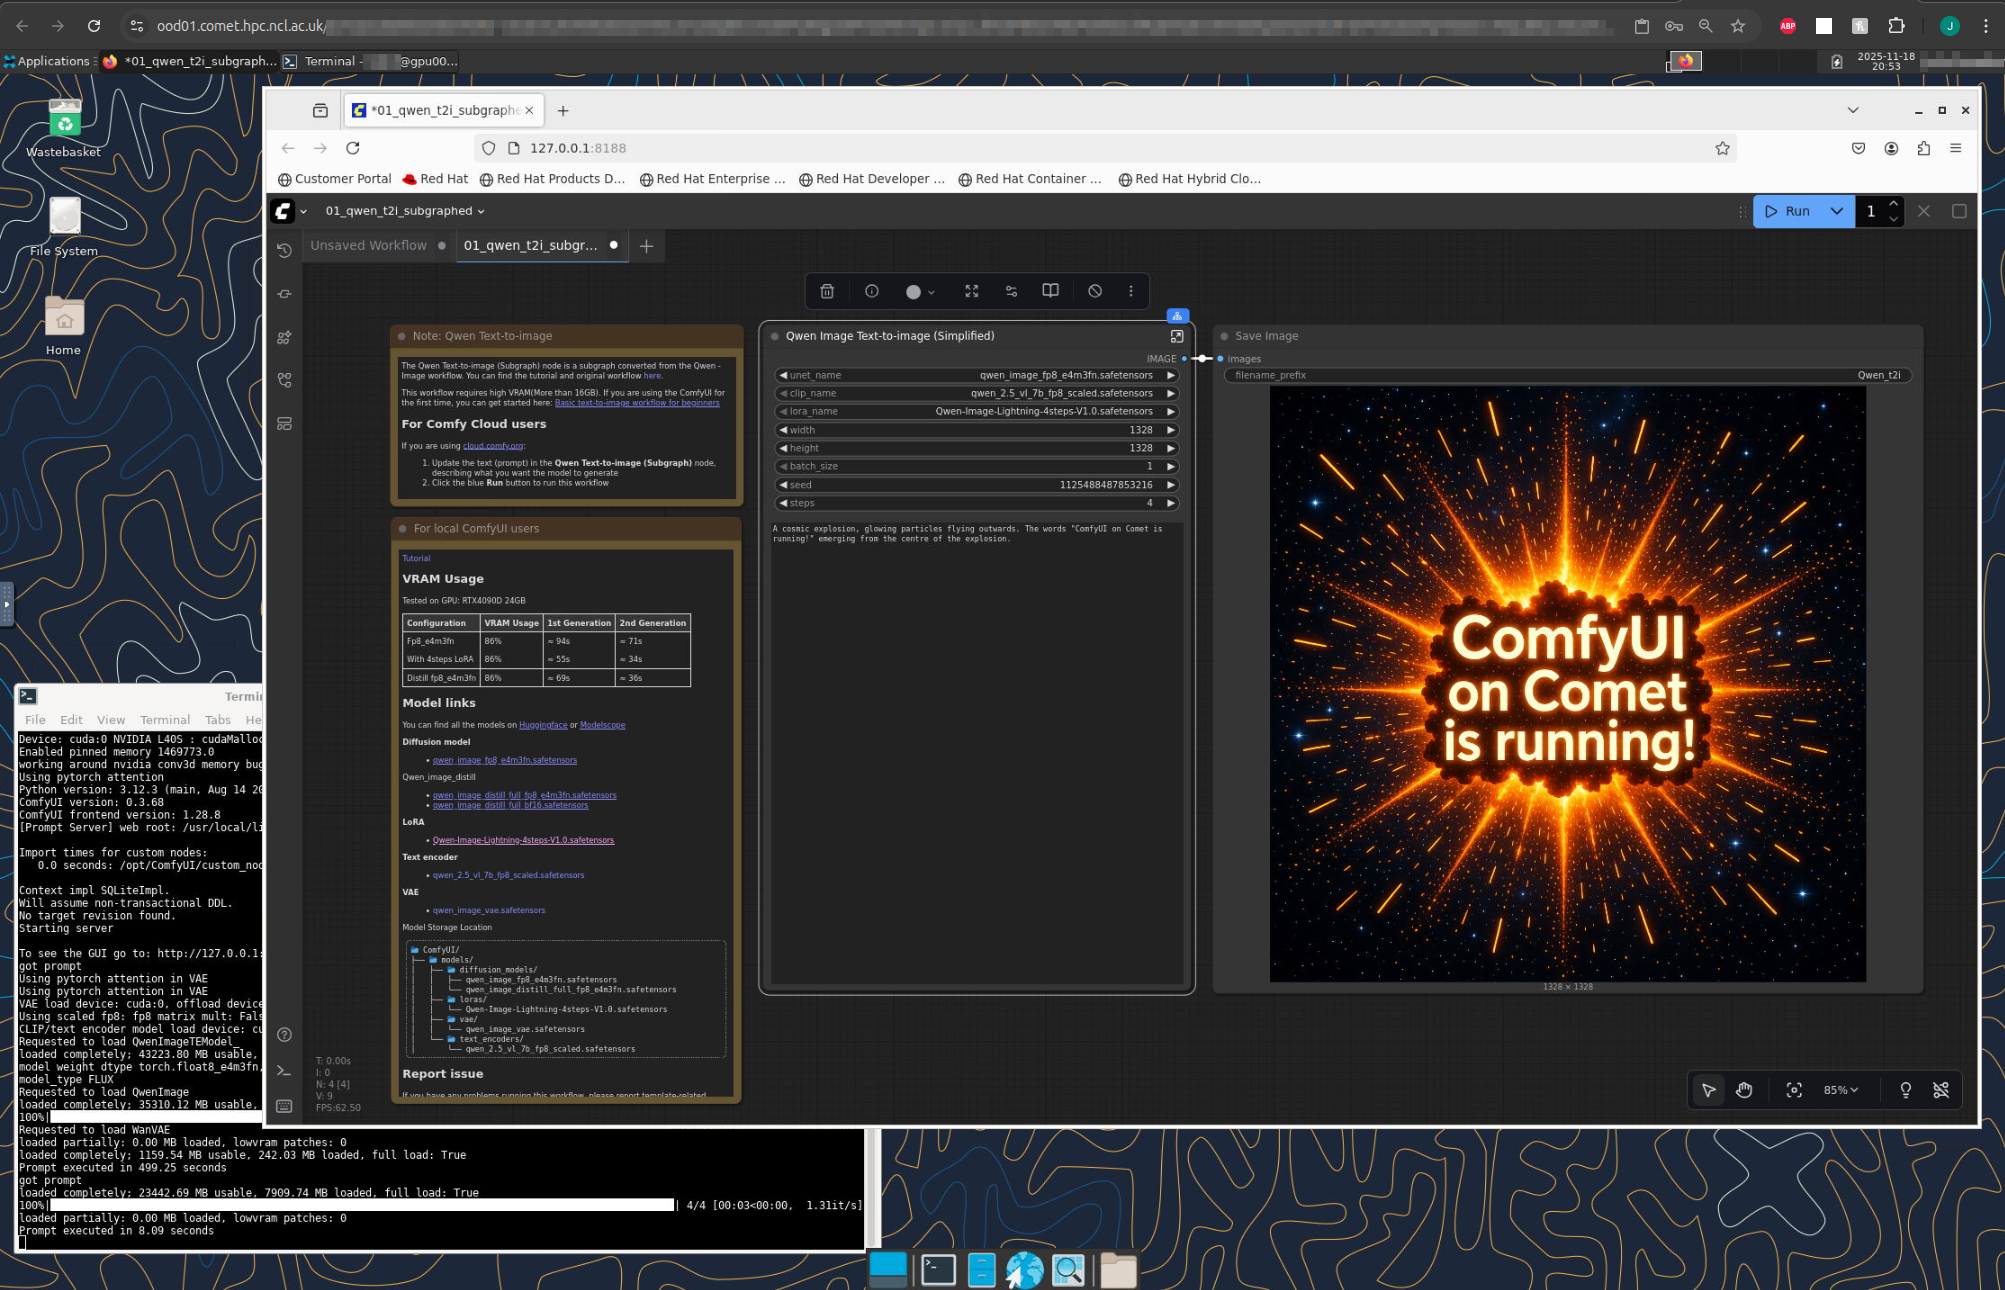Click the fit view icon
2005x1290 pixels.
[x=1794, y=1090]
